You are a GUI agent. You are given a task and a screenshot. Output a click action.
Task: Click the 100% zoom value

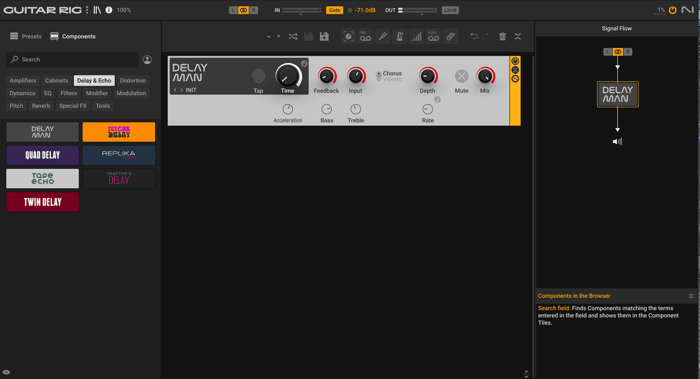pos(124,10)
